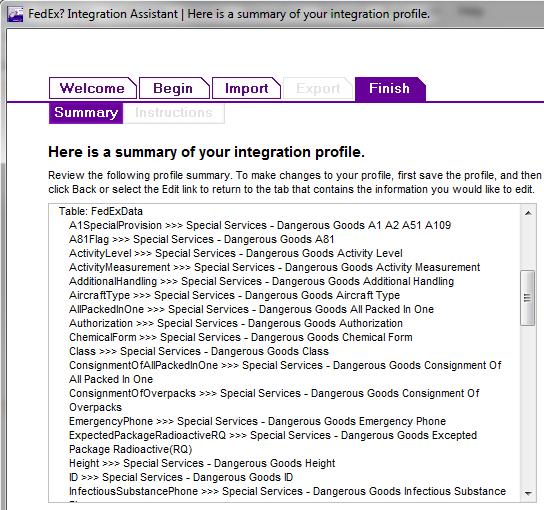Click the AdditionalHandling mapping row
The image size is (544, 510).
(x=261, y=281)
